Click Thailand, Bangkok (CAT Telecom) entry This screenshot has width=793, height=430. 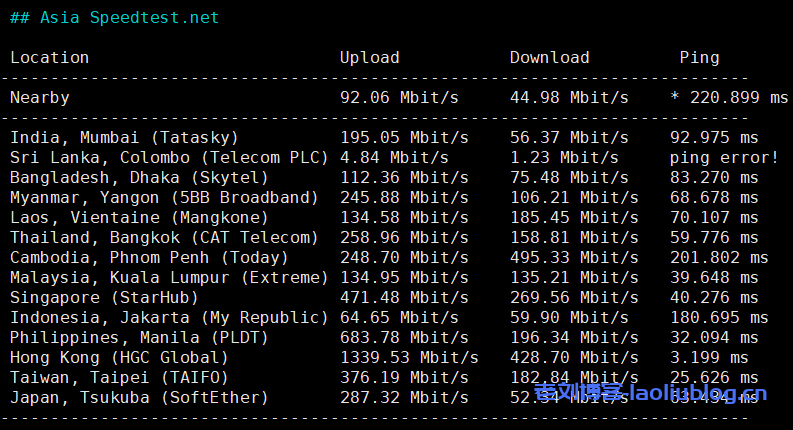[x=164, y=238]
